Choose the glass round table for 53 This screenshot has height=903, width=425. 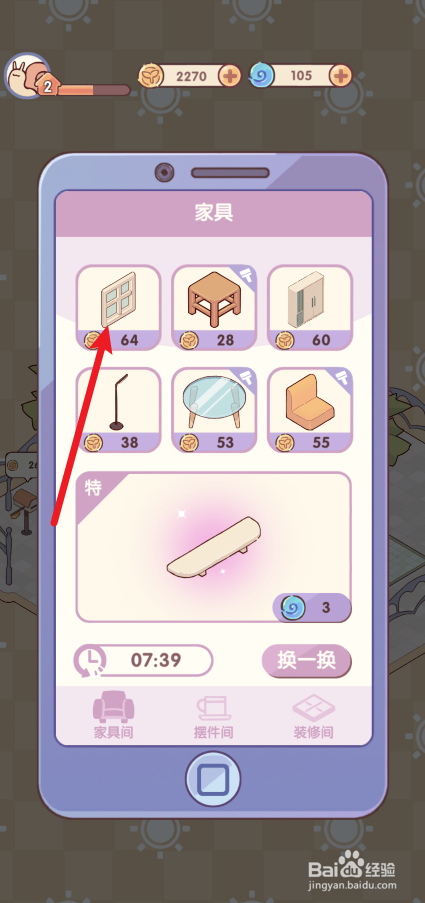[x=214, y=410]
